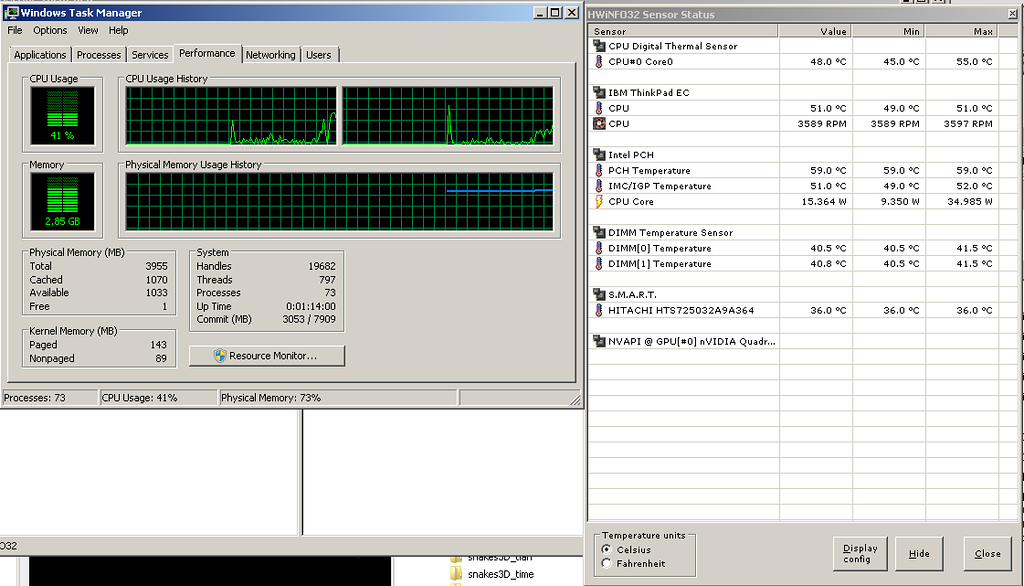Switch to the Users tab

(319, 55)
